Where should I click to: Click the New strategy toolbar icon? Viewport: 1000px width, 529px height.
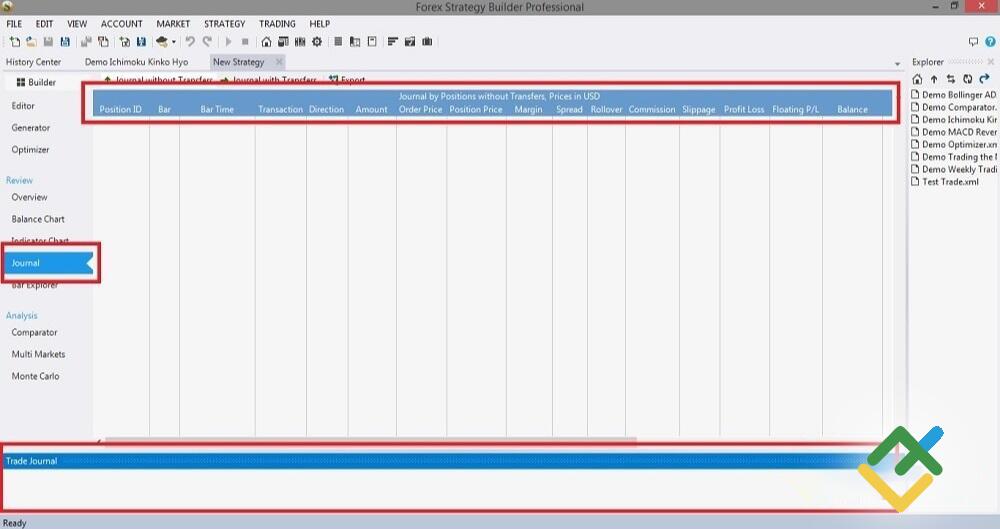coord(15,41)
